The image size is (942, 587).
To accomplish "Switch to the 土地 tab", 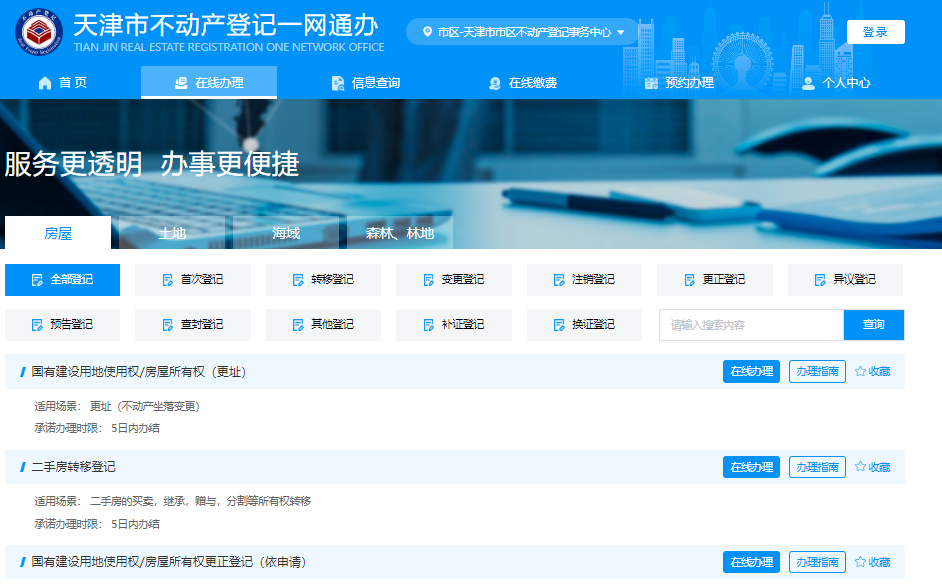I will point(172,233).
